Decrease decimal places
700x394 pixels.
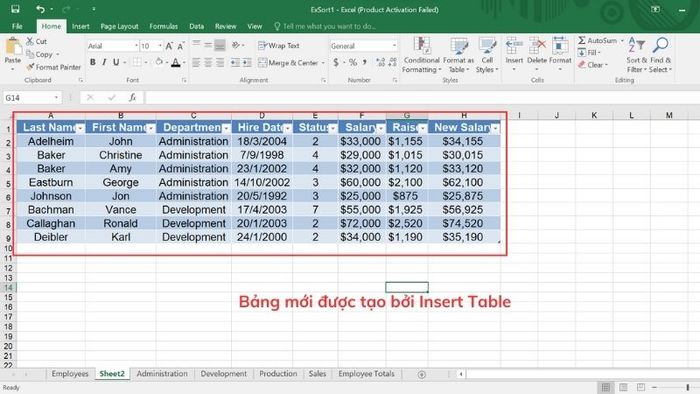point(392,62)
